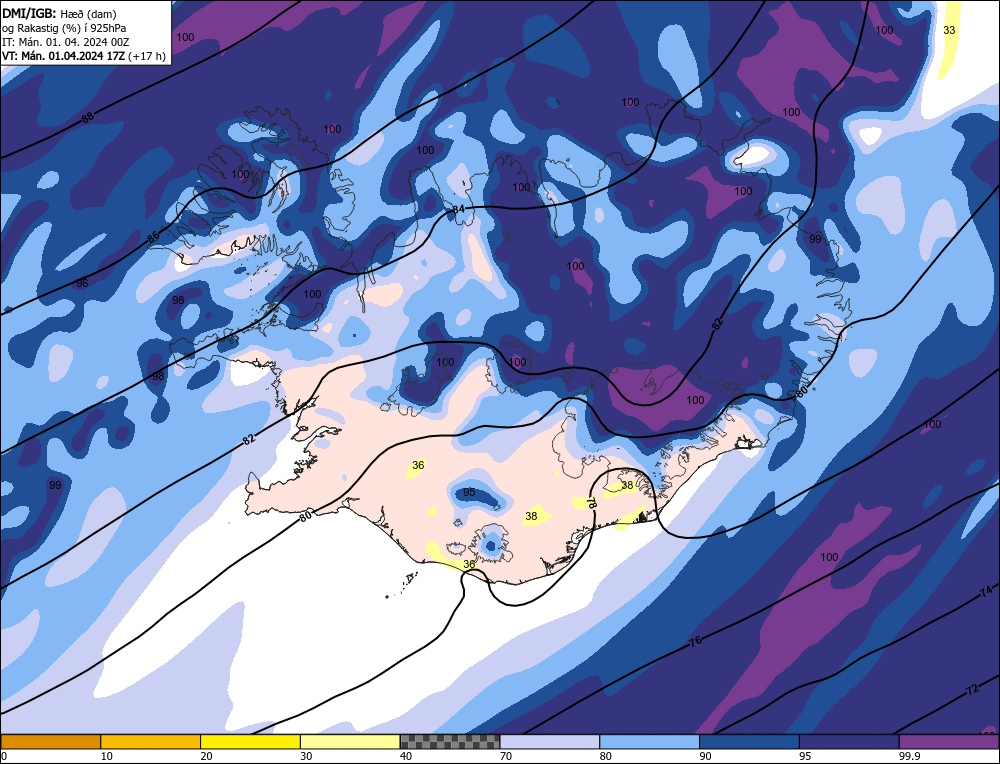Click the '86' contour line label
The height and width of the screenshot is (764, 1000).
coord(153,238)
